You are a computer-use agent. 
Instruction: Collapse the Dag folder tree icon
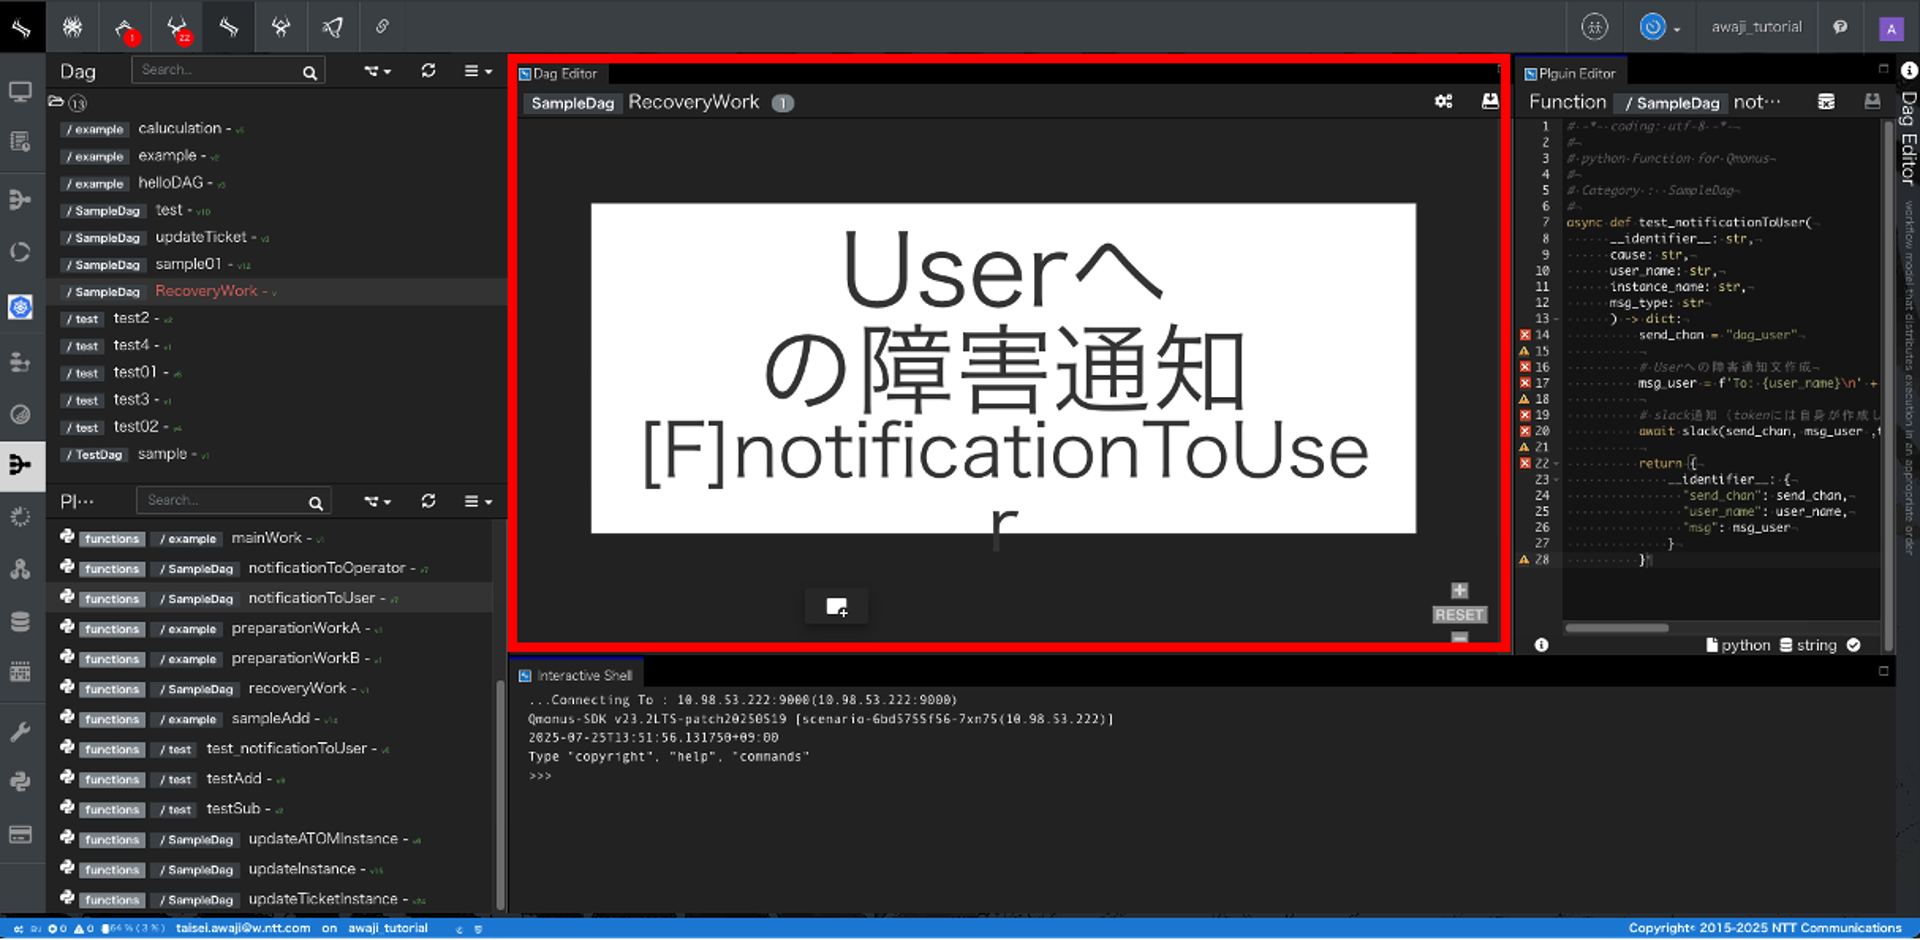(57, 102)
